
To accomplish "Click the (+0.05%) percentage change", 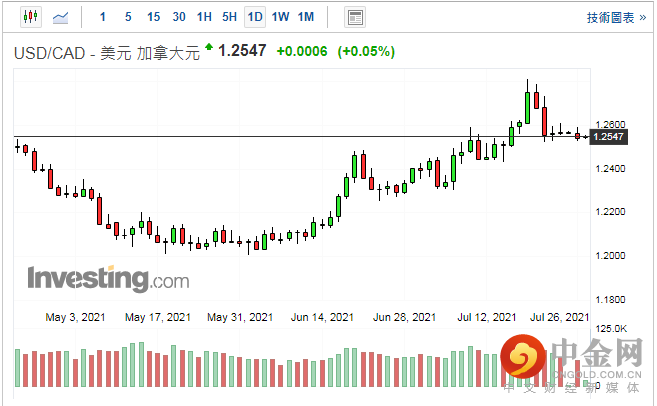I will click(366, 52).
